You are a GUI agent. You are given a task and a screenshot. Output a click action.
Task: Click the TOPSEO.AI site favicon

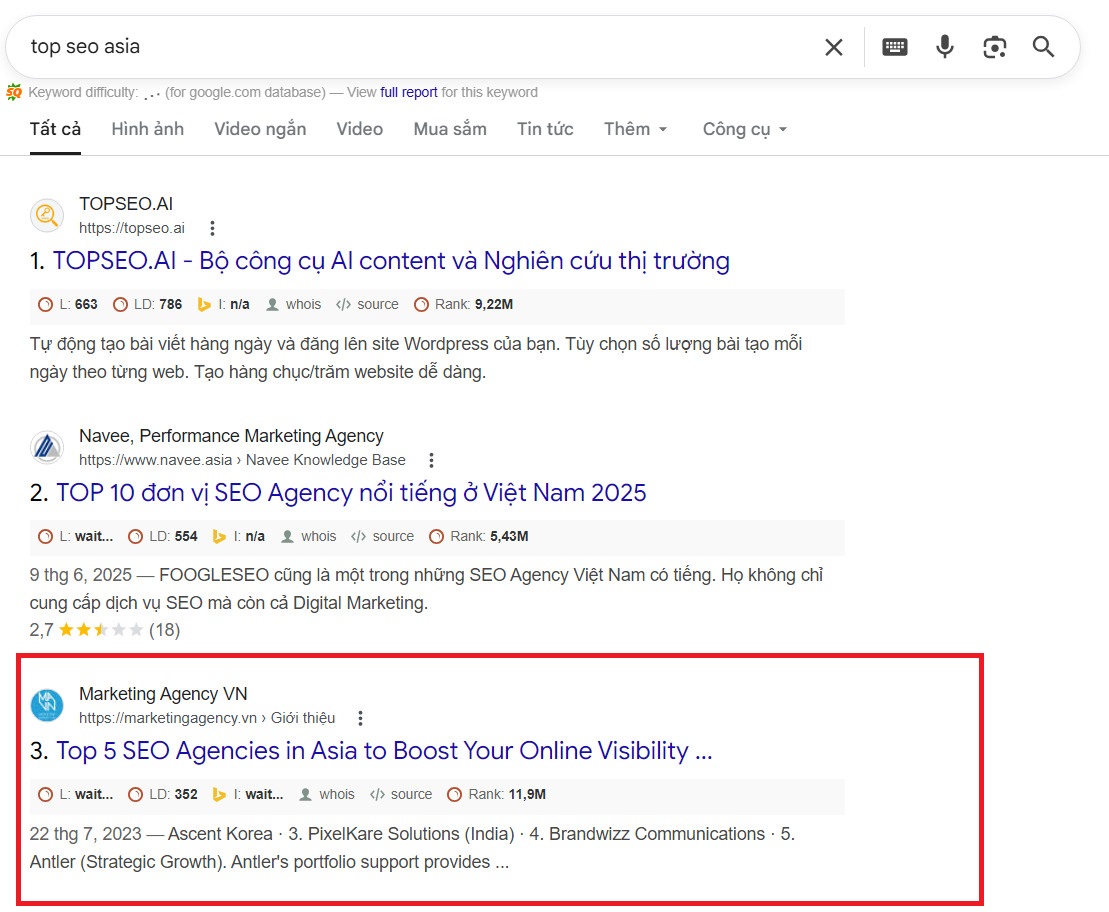pos(47,214)
